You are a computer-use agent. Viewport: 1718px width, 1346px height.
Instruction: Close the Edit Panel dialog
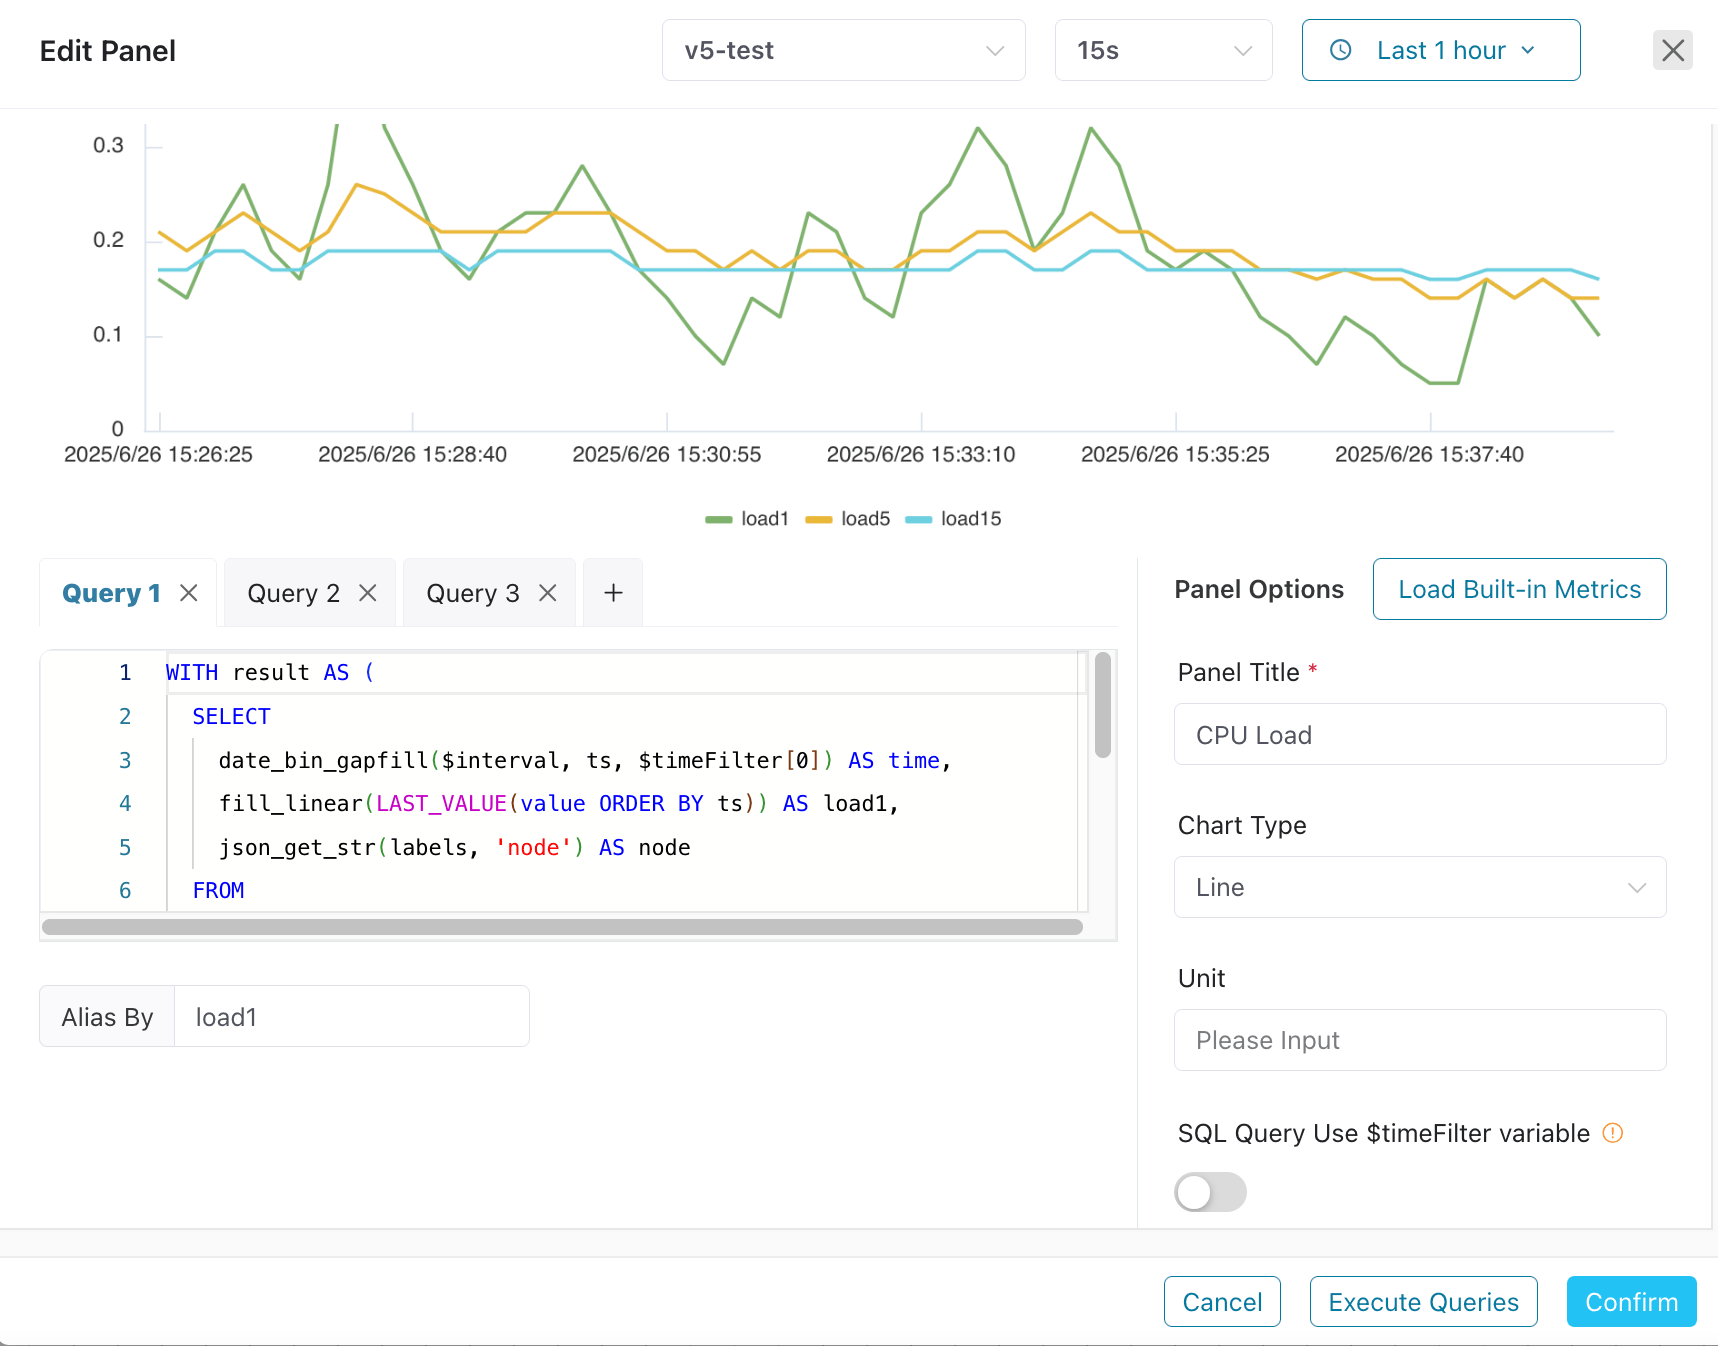click(x=1672, y=50)
